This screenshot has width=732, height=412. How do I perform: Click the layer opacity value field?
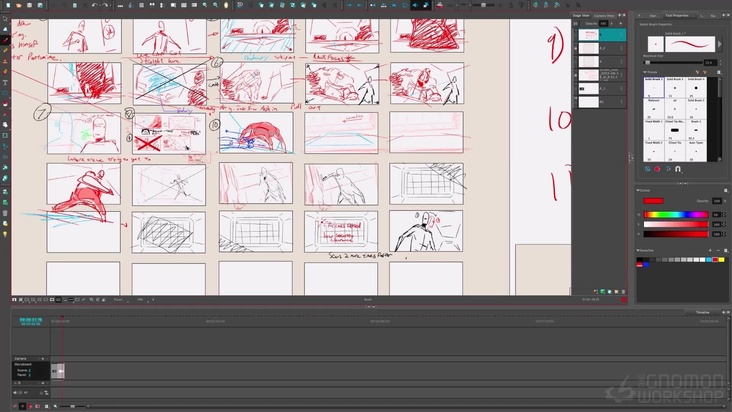[x=604, y=23]
